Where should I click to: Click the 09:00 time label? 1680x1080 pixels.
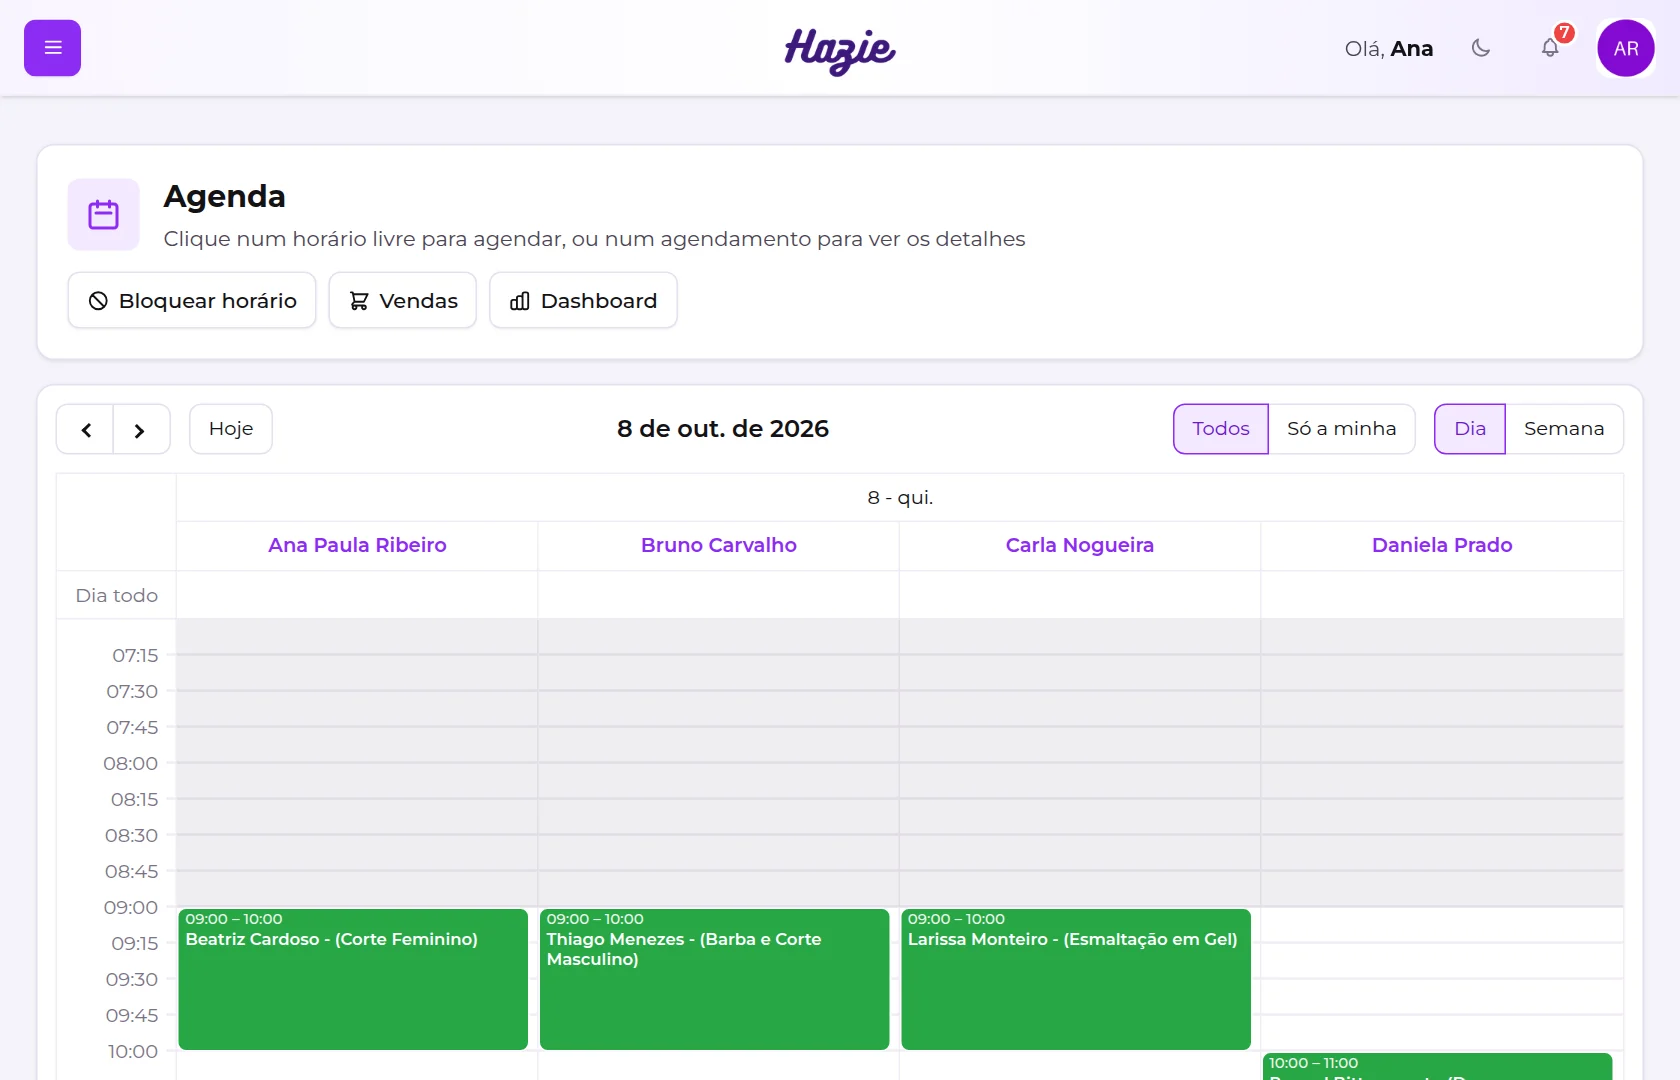pyautogui.click(x=131, y=907)
